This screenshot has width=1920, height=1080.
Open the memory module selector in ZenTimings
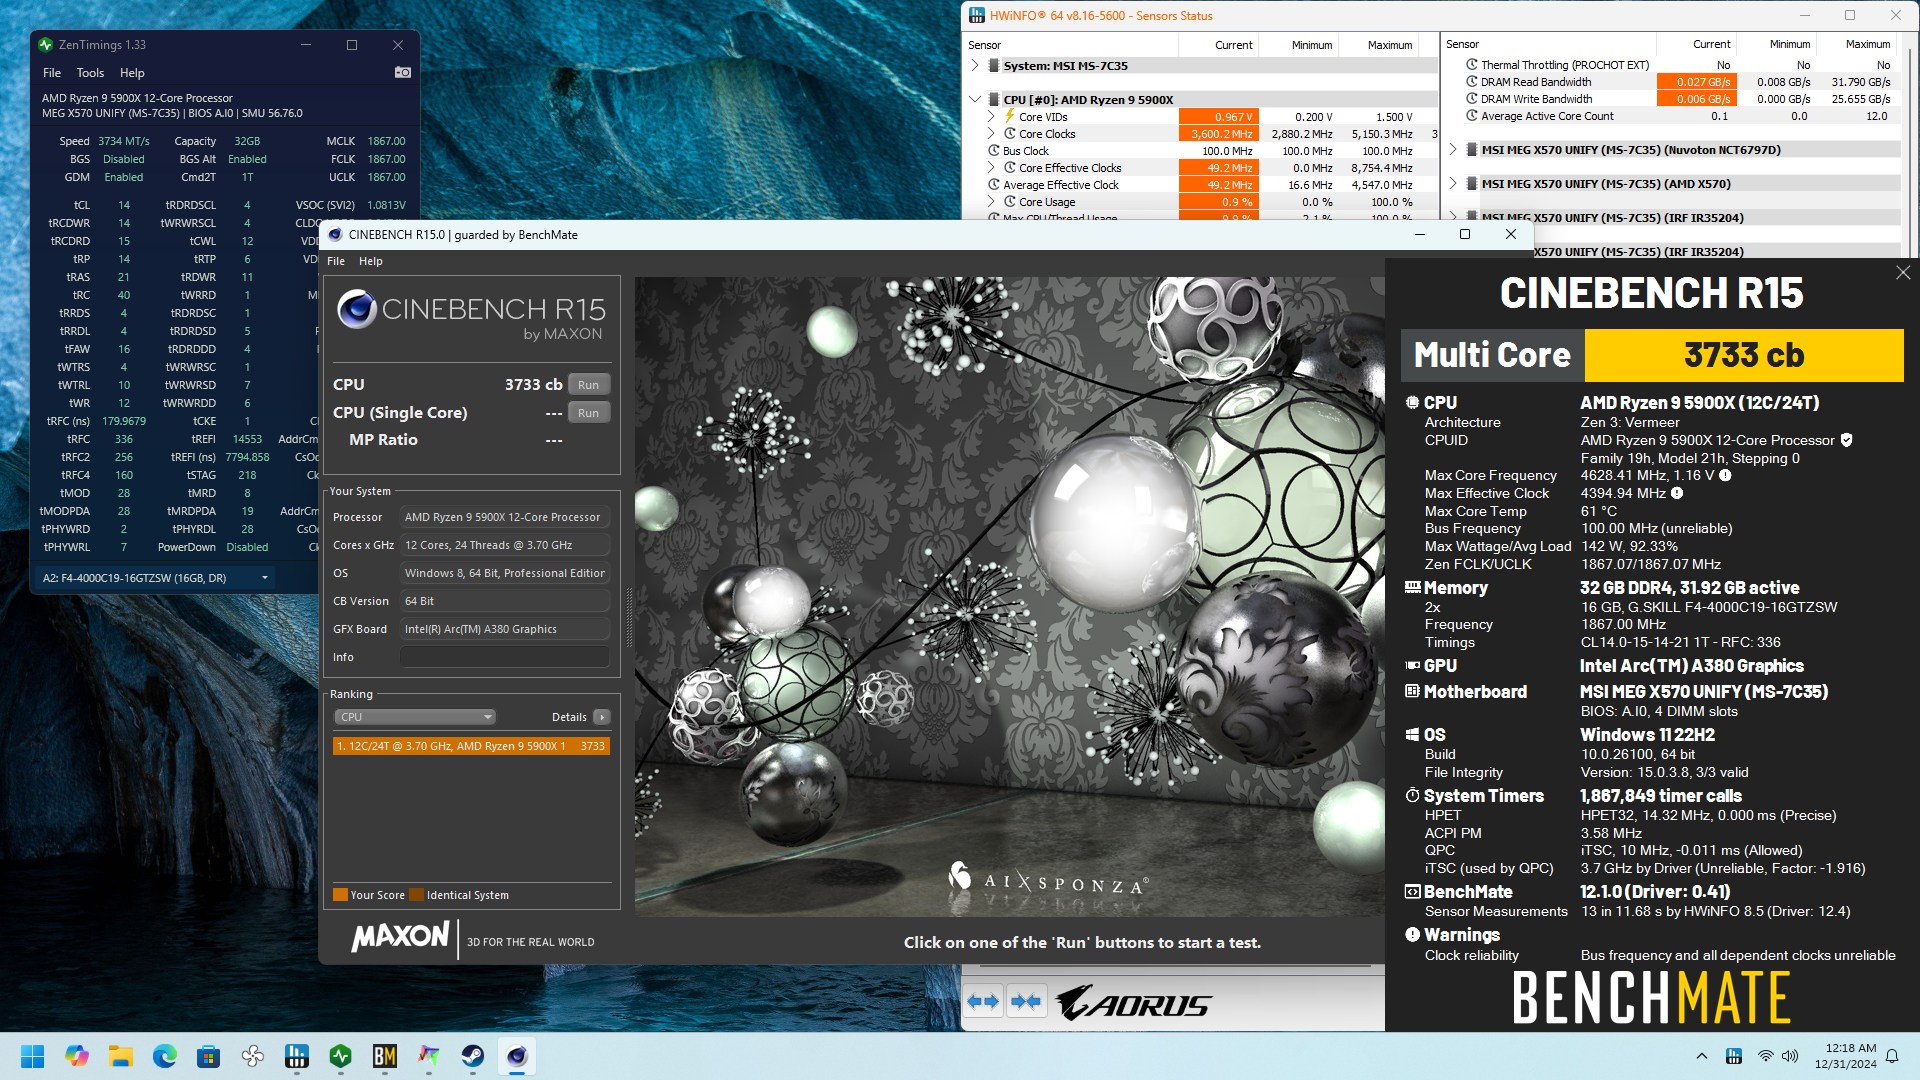(x=155, y=578)
